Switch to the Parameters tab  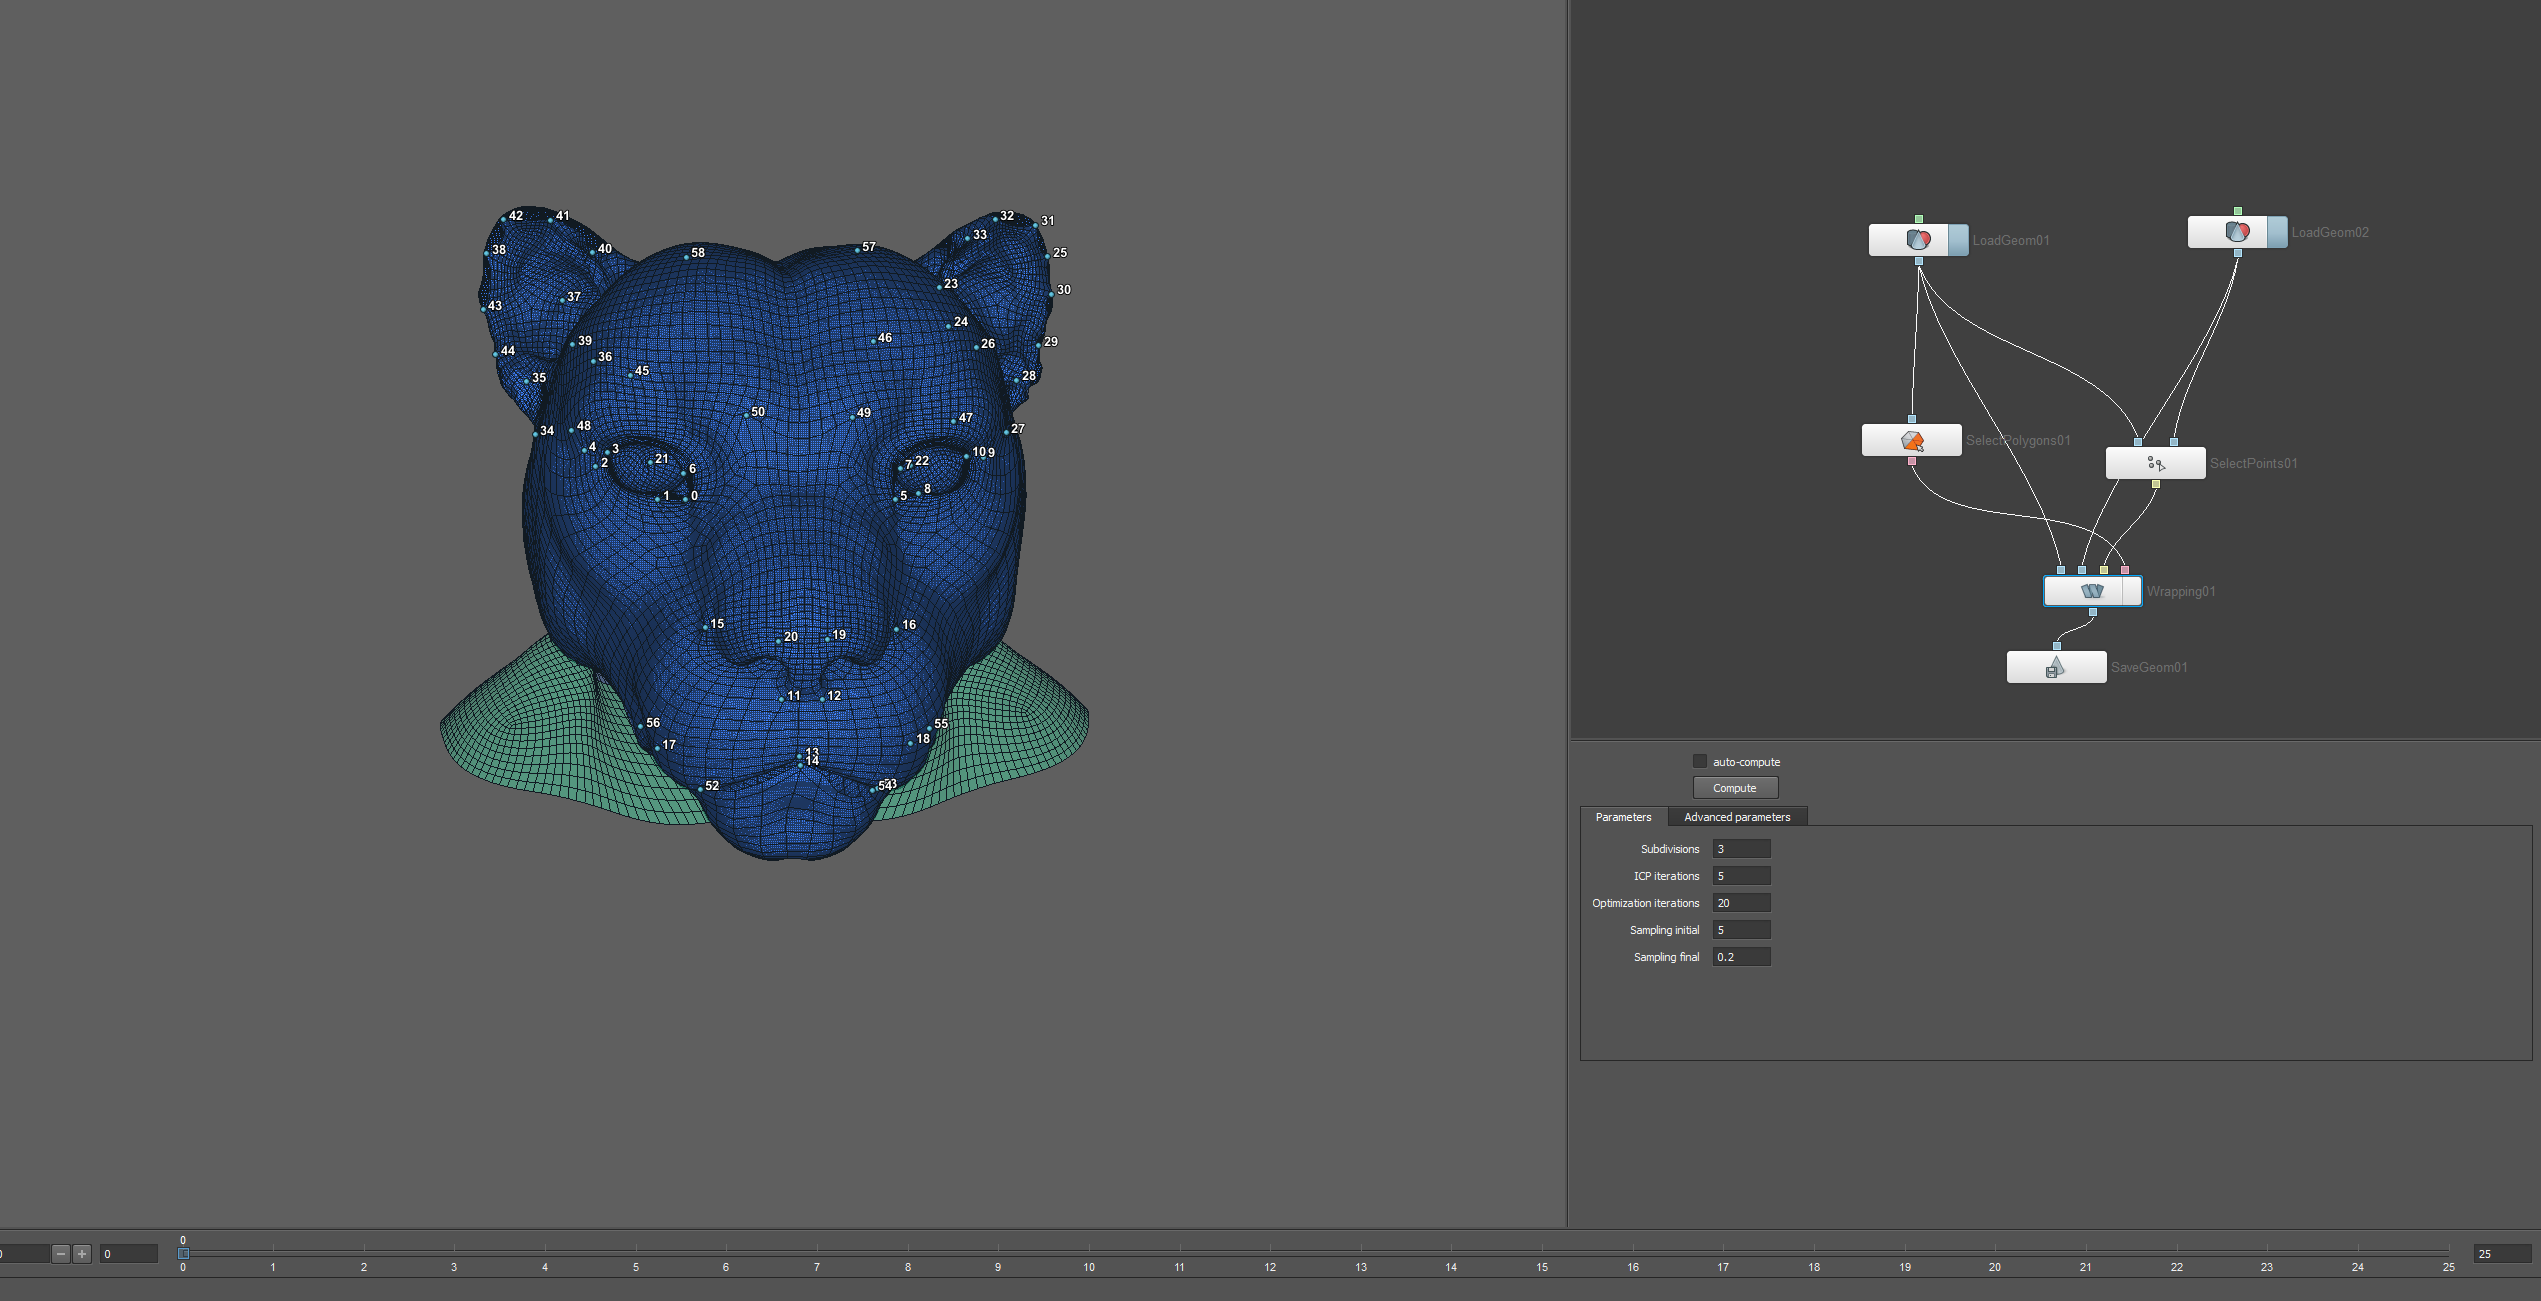[x=1623, y=817]
